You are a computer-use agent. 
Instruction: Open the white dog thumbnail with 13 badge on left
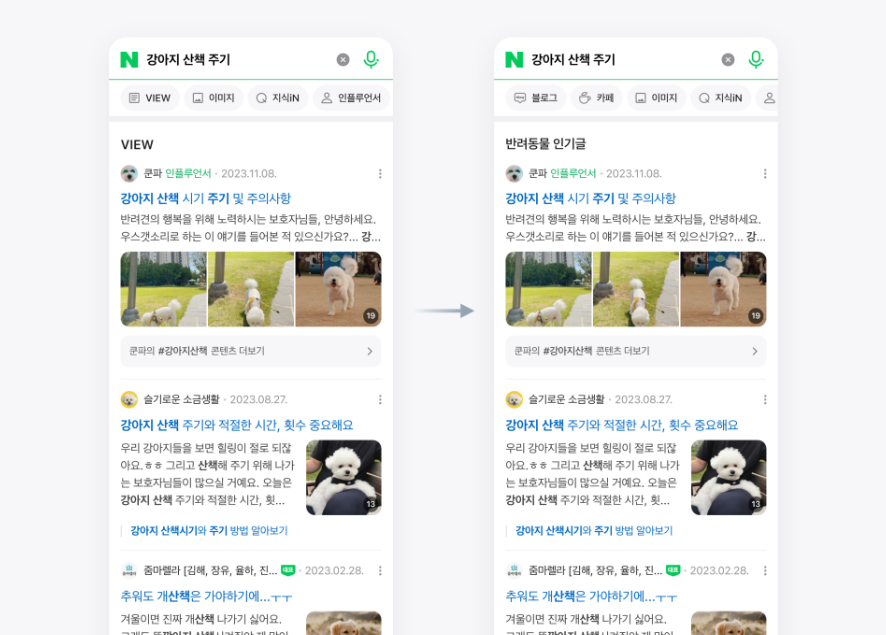point(344,477)
